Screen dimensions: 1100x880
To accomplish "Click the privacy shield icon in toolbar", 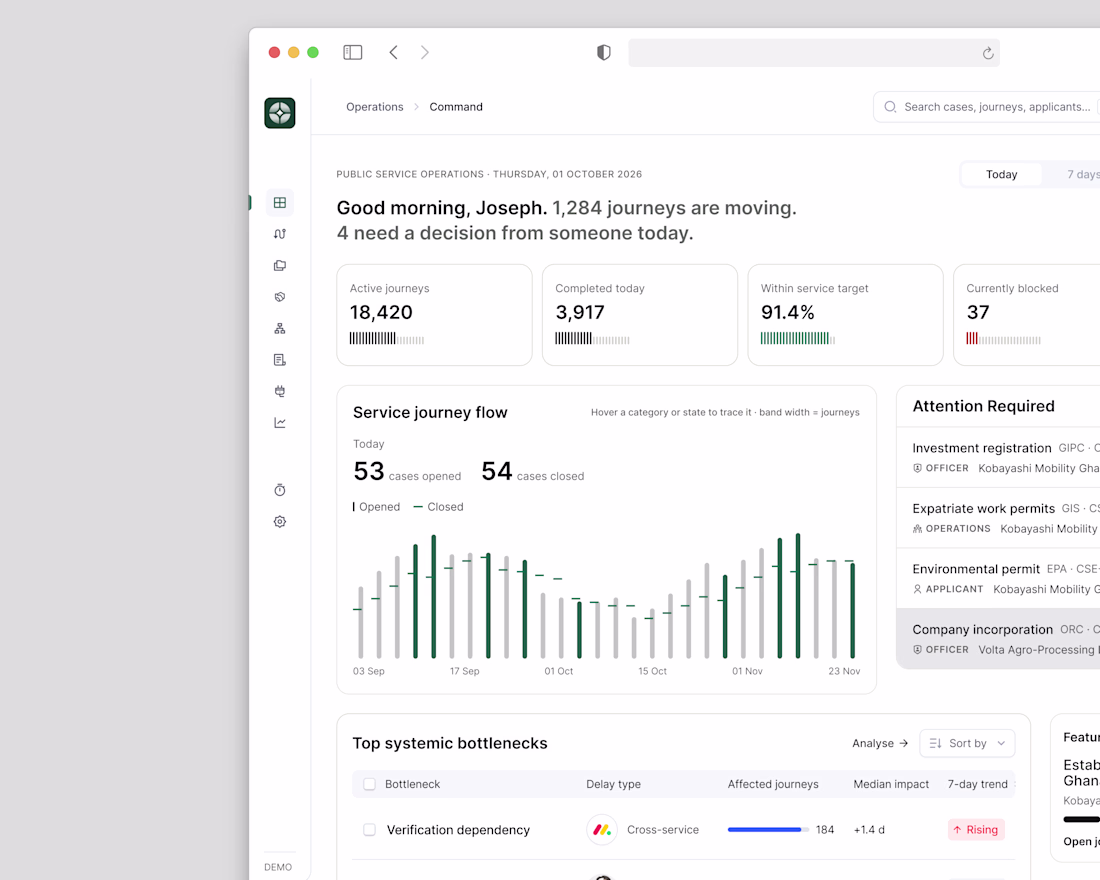I will tap(603, 53).
